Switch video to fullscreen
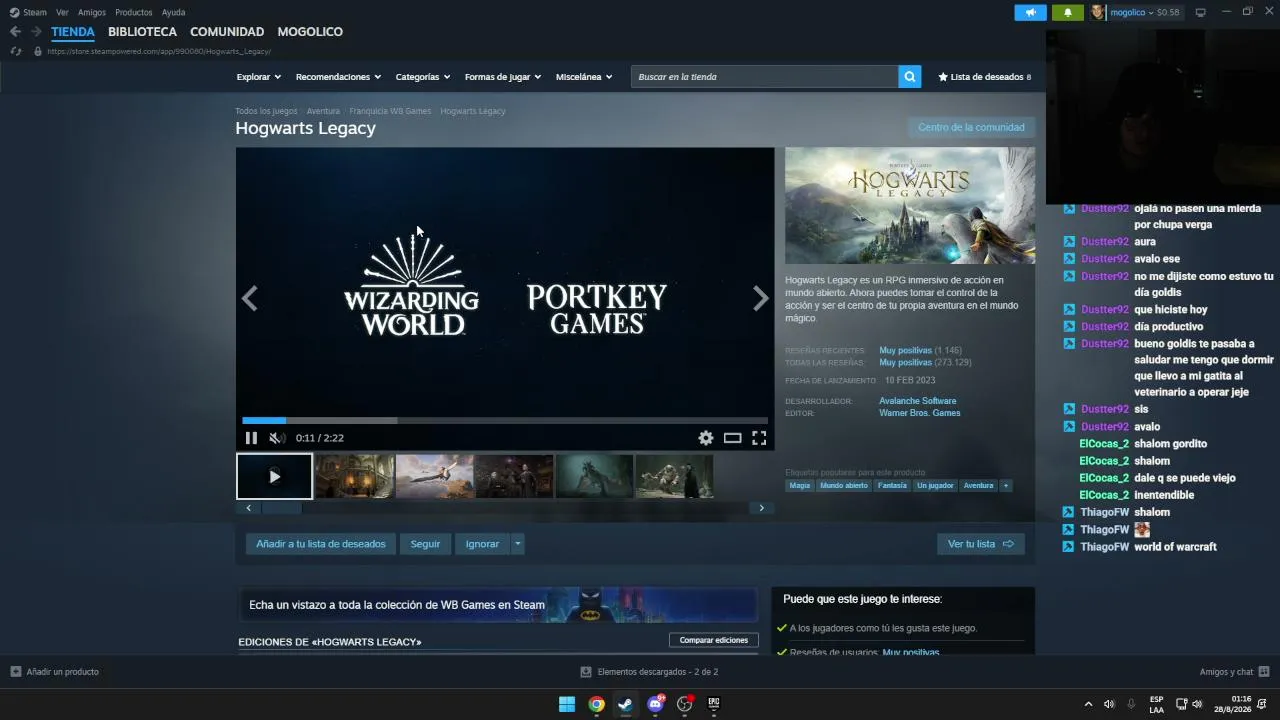 tap(759, 438)
